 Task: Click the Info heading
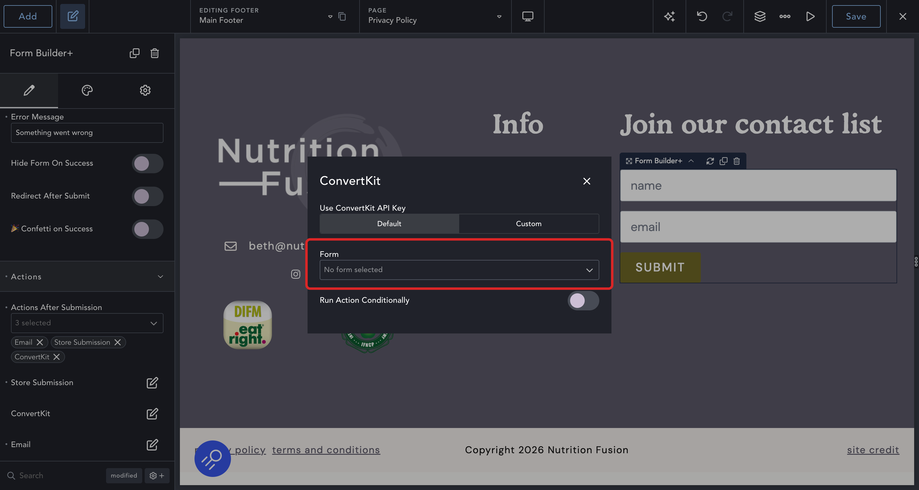click(518, 124)
